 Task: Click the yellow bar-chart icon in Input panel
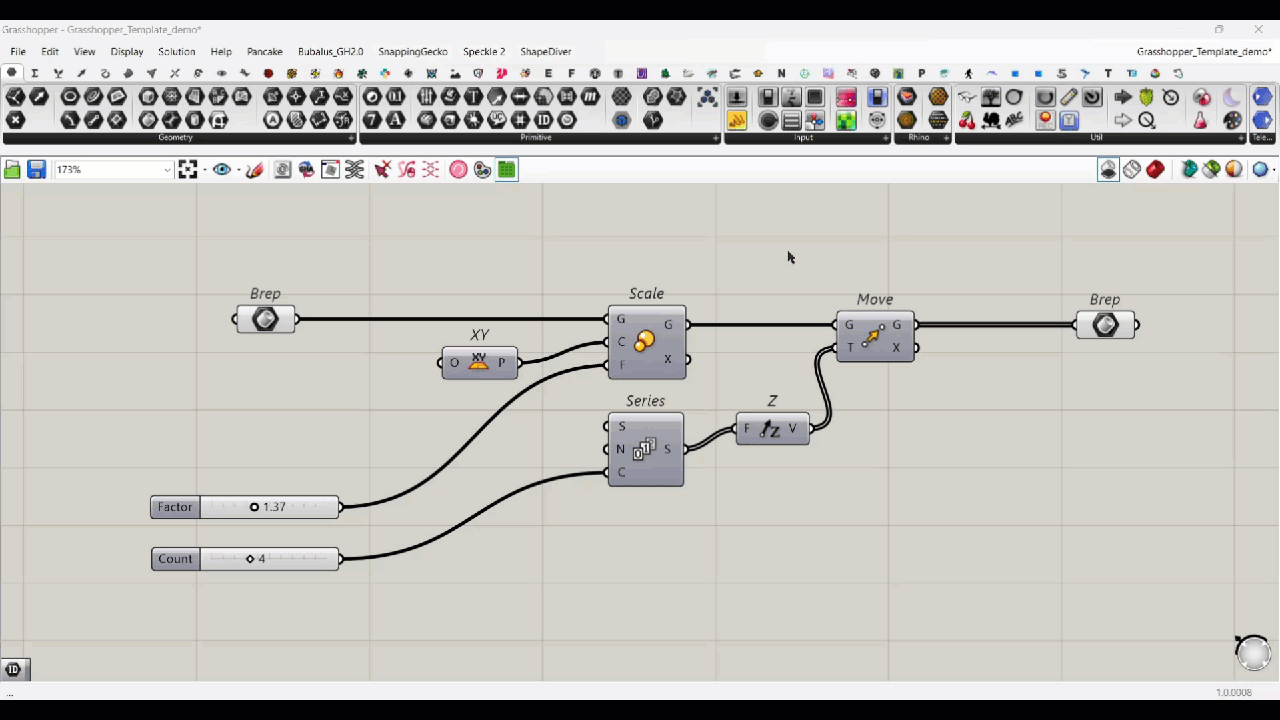tap(737, 120)
